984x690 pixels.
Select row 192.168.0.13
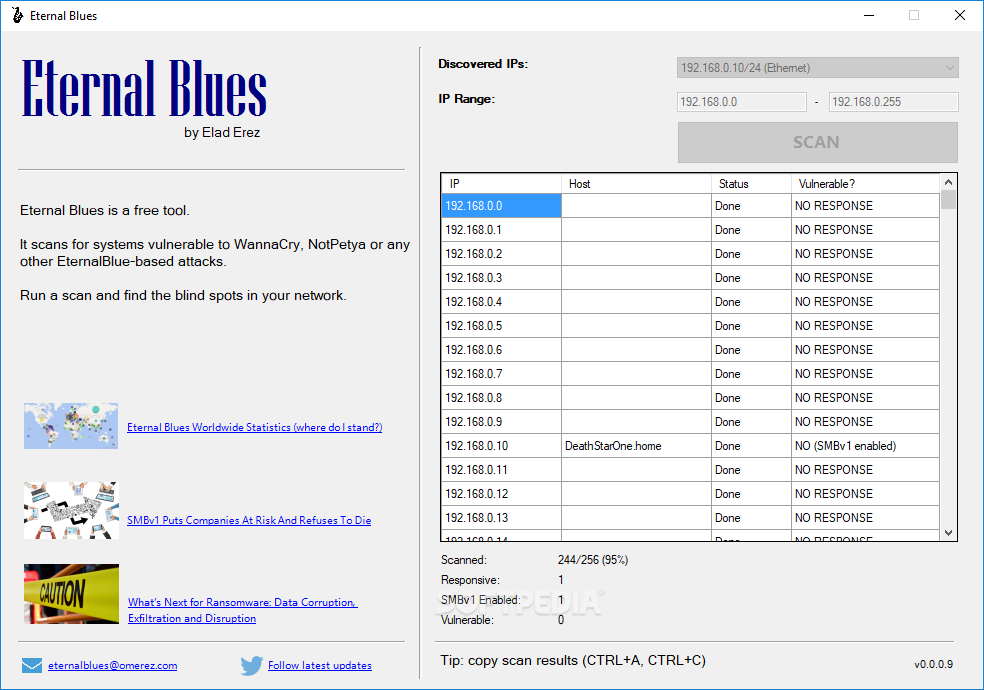click(690, 518)
